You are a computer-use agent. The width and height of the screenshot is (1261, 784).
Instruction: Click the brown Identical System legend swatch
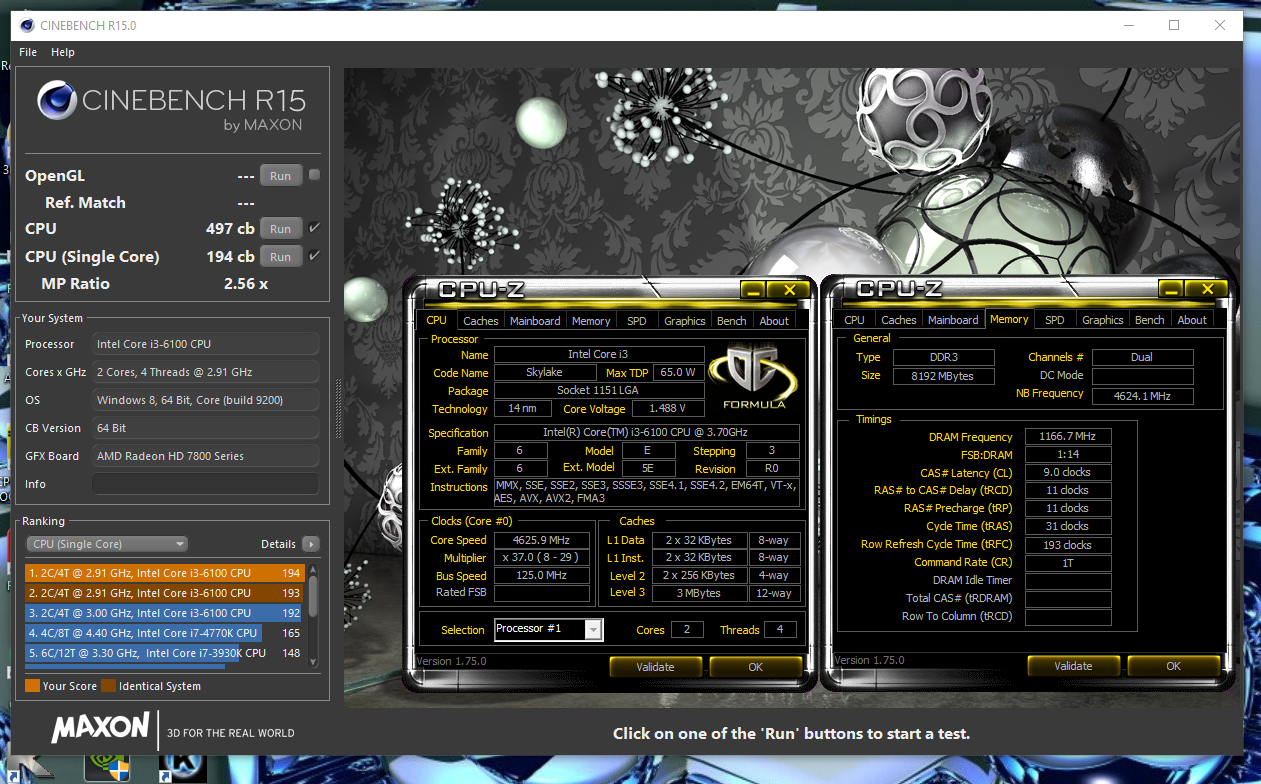[x=108, y=686]
